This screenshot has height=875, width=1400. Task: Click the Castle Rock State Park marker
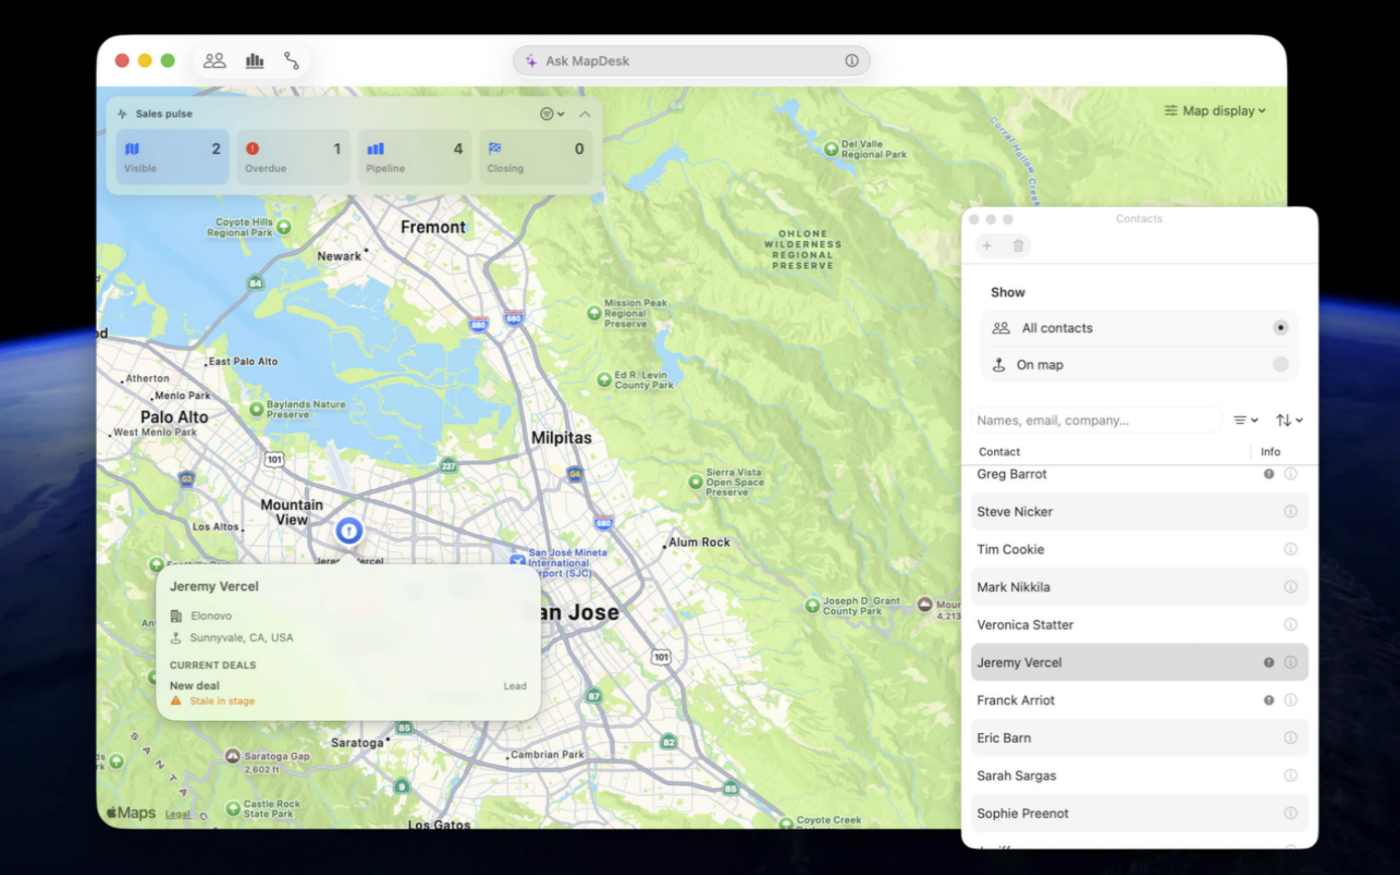click(x=233, y=808)
